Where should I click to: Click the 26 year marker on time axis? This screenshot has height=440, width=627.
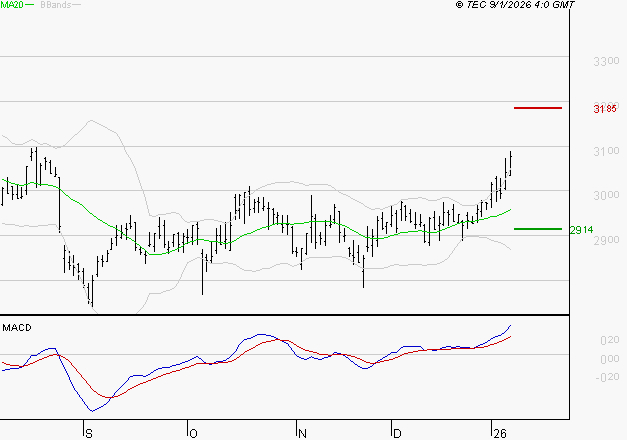point(500,434)
